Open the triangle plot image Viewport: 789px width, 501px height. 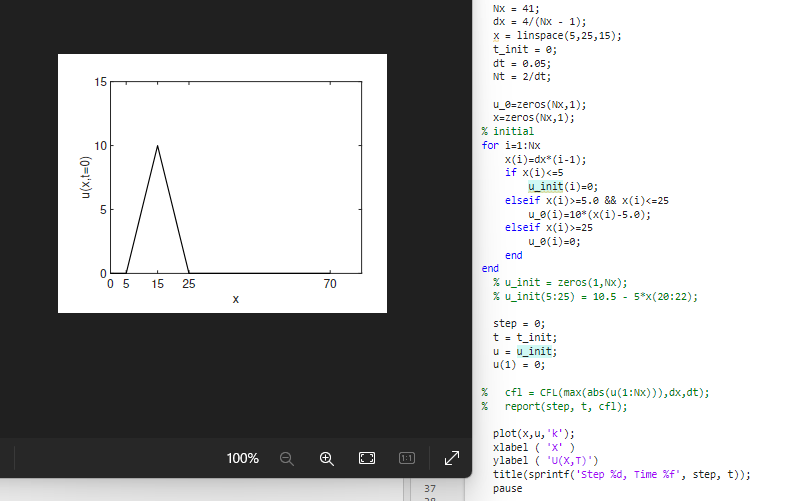[222, 183]
